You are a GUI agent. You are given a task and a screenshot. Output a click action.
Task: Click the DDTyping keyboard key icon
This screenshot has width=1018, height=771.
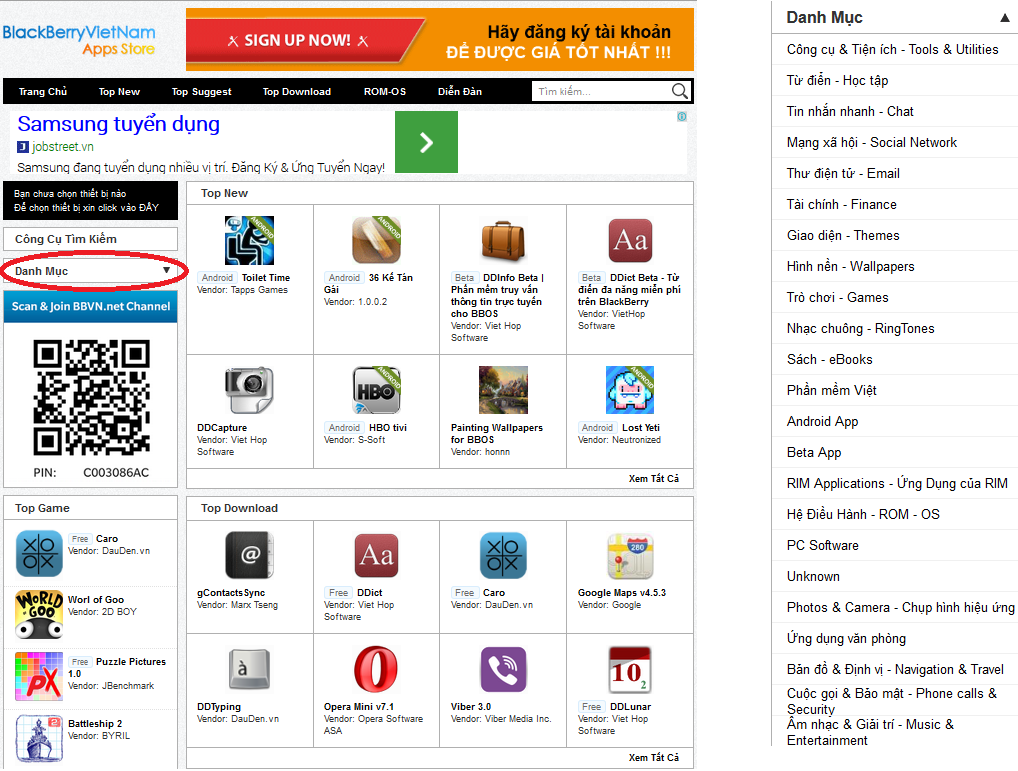click(249, 669)
